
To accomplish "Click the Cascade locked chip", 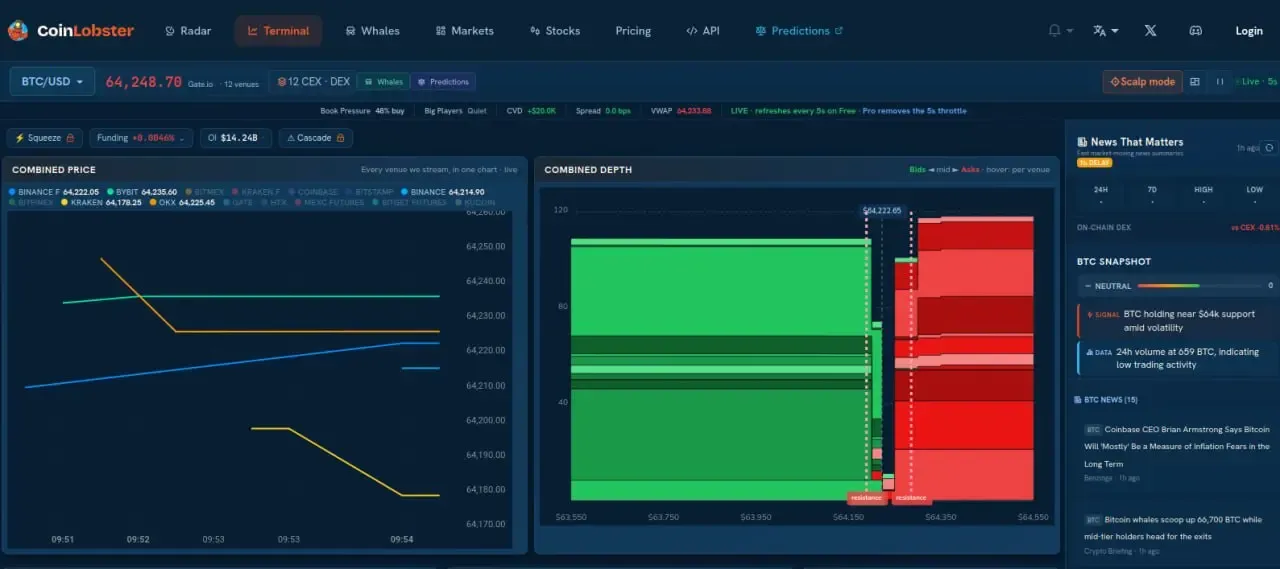I will [x=315, y=138].
